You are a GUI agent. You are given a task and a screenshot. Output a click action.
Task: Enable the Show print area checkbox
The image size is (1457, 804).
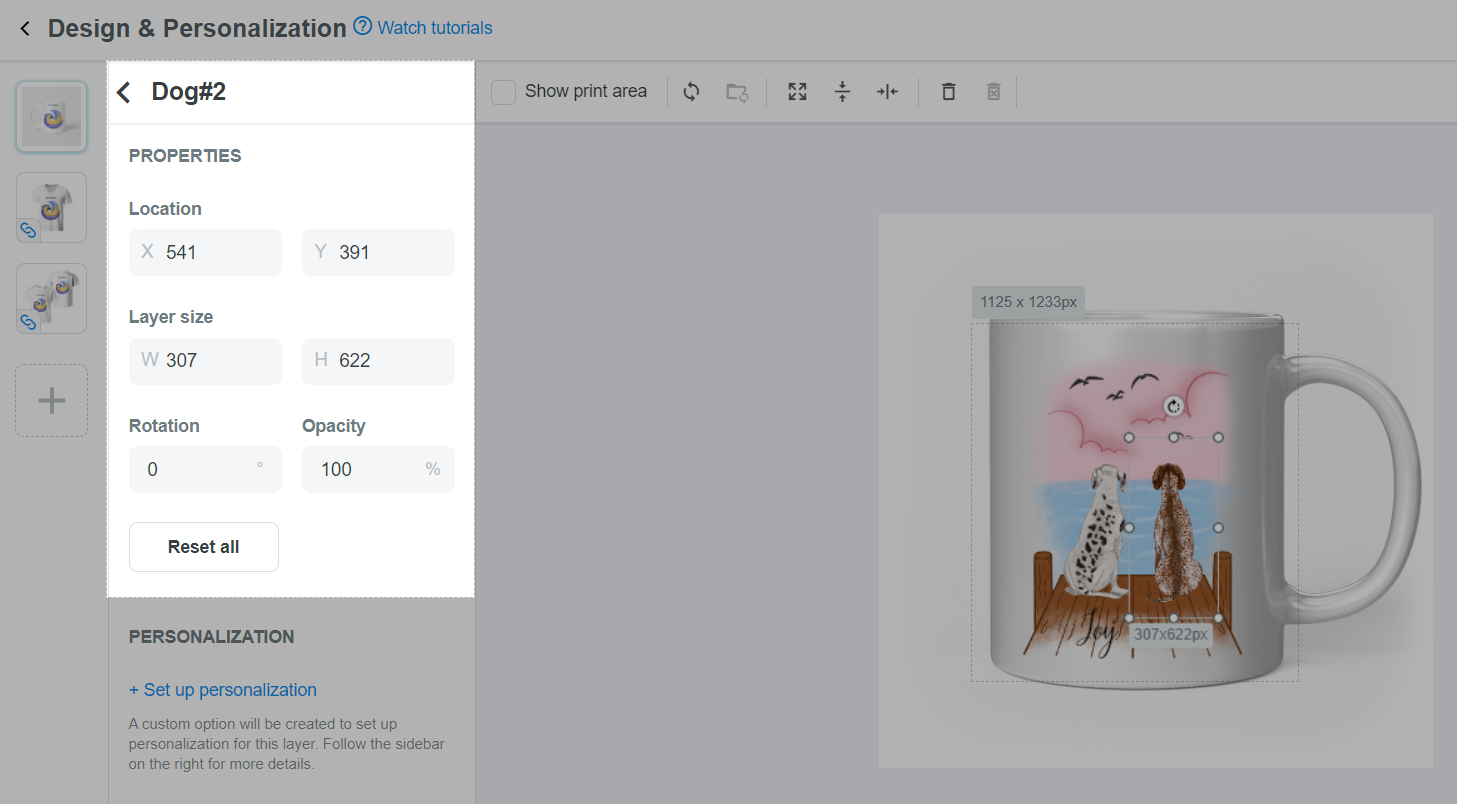[504, 92]
